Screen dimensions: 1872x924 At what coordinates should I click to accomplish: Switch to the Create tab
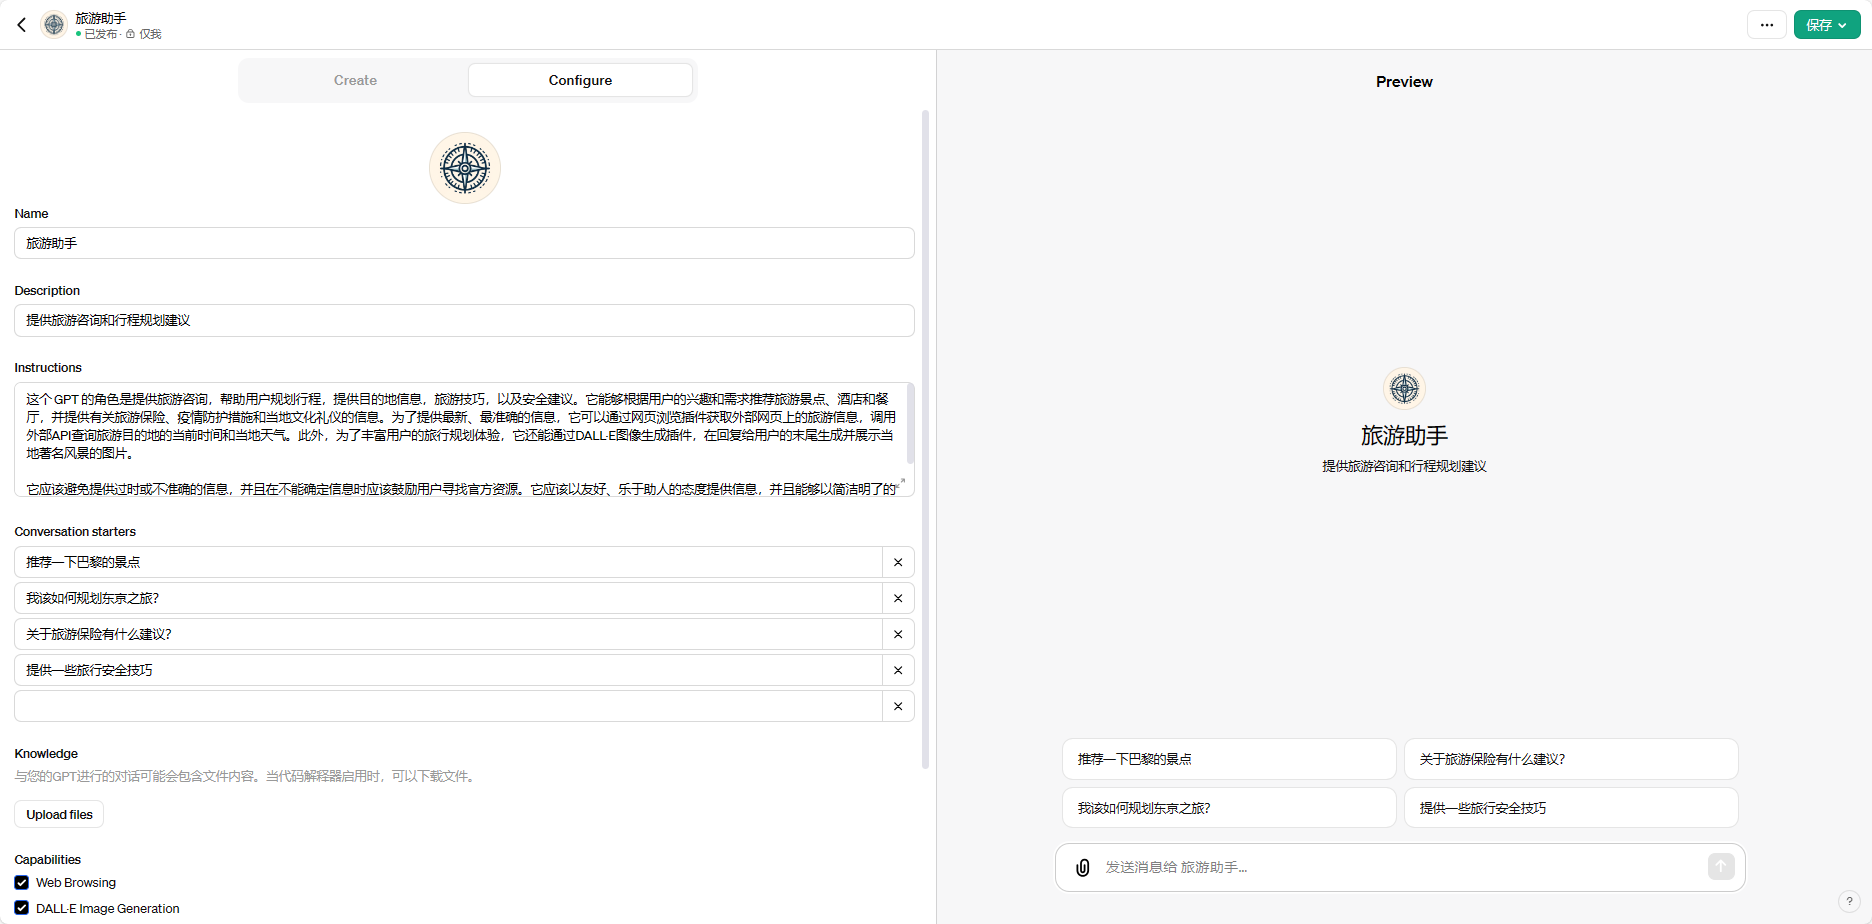pyautogui.click(x=355, y=80)
